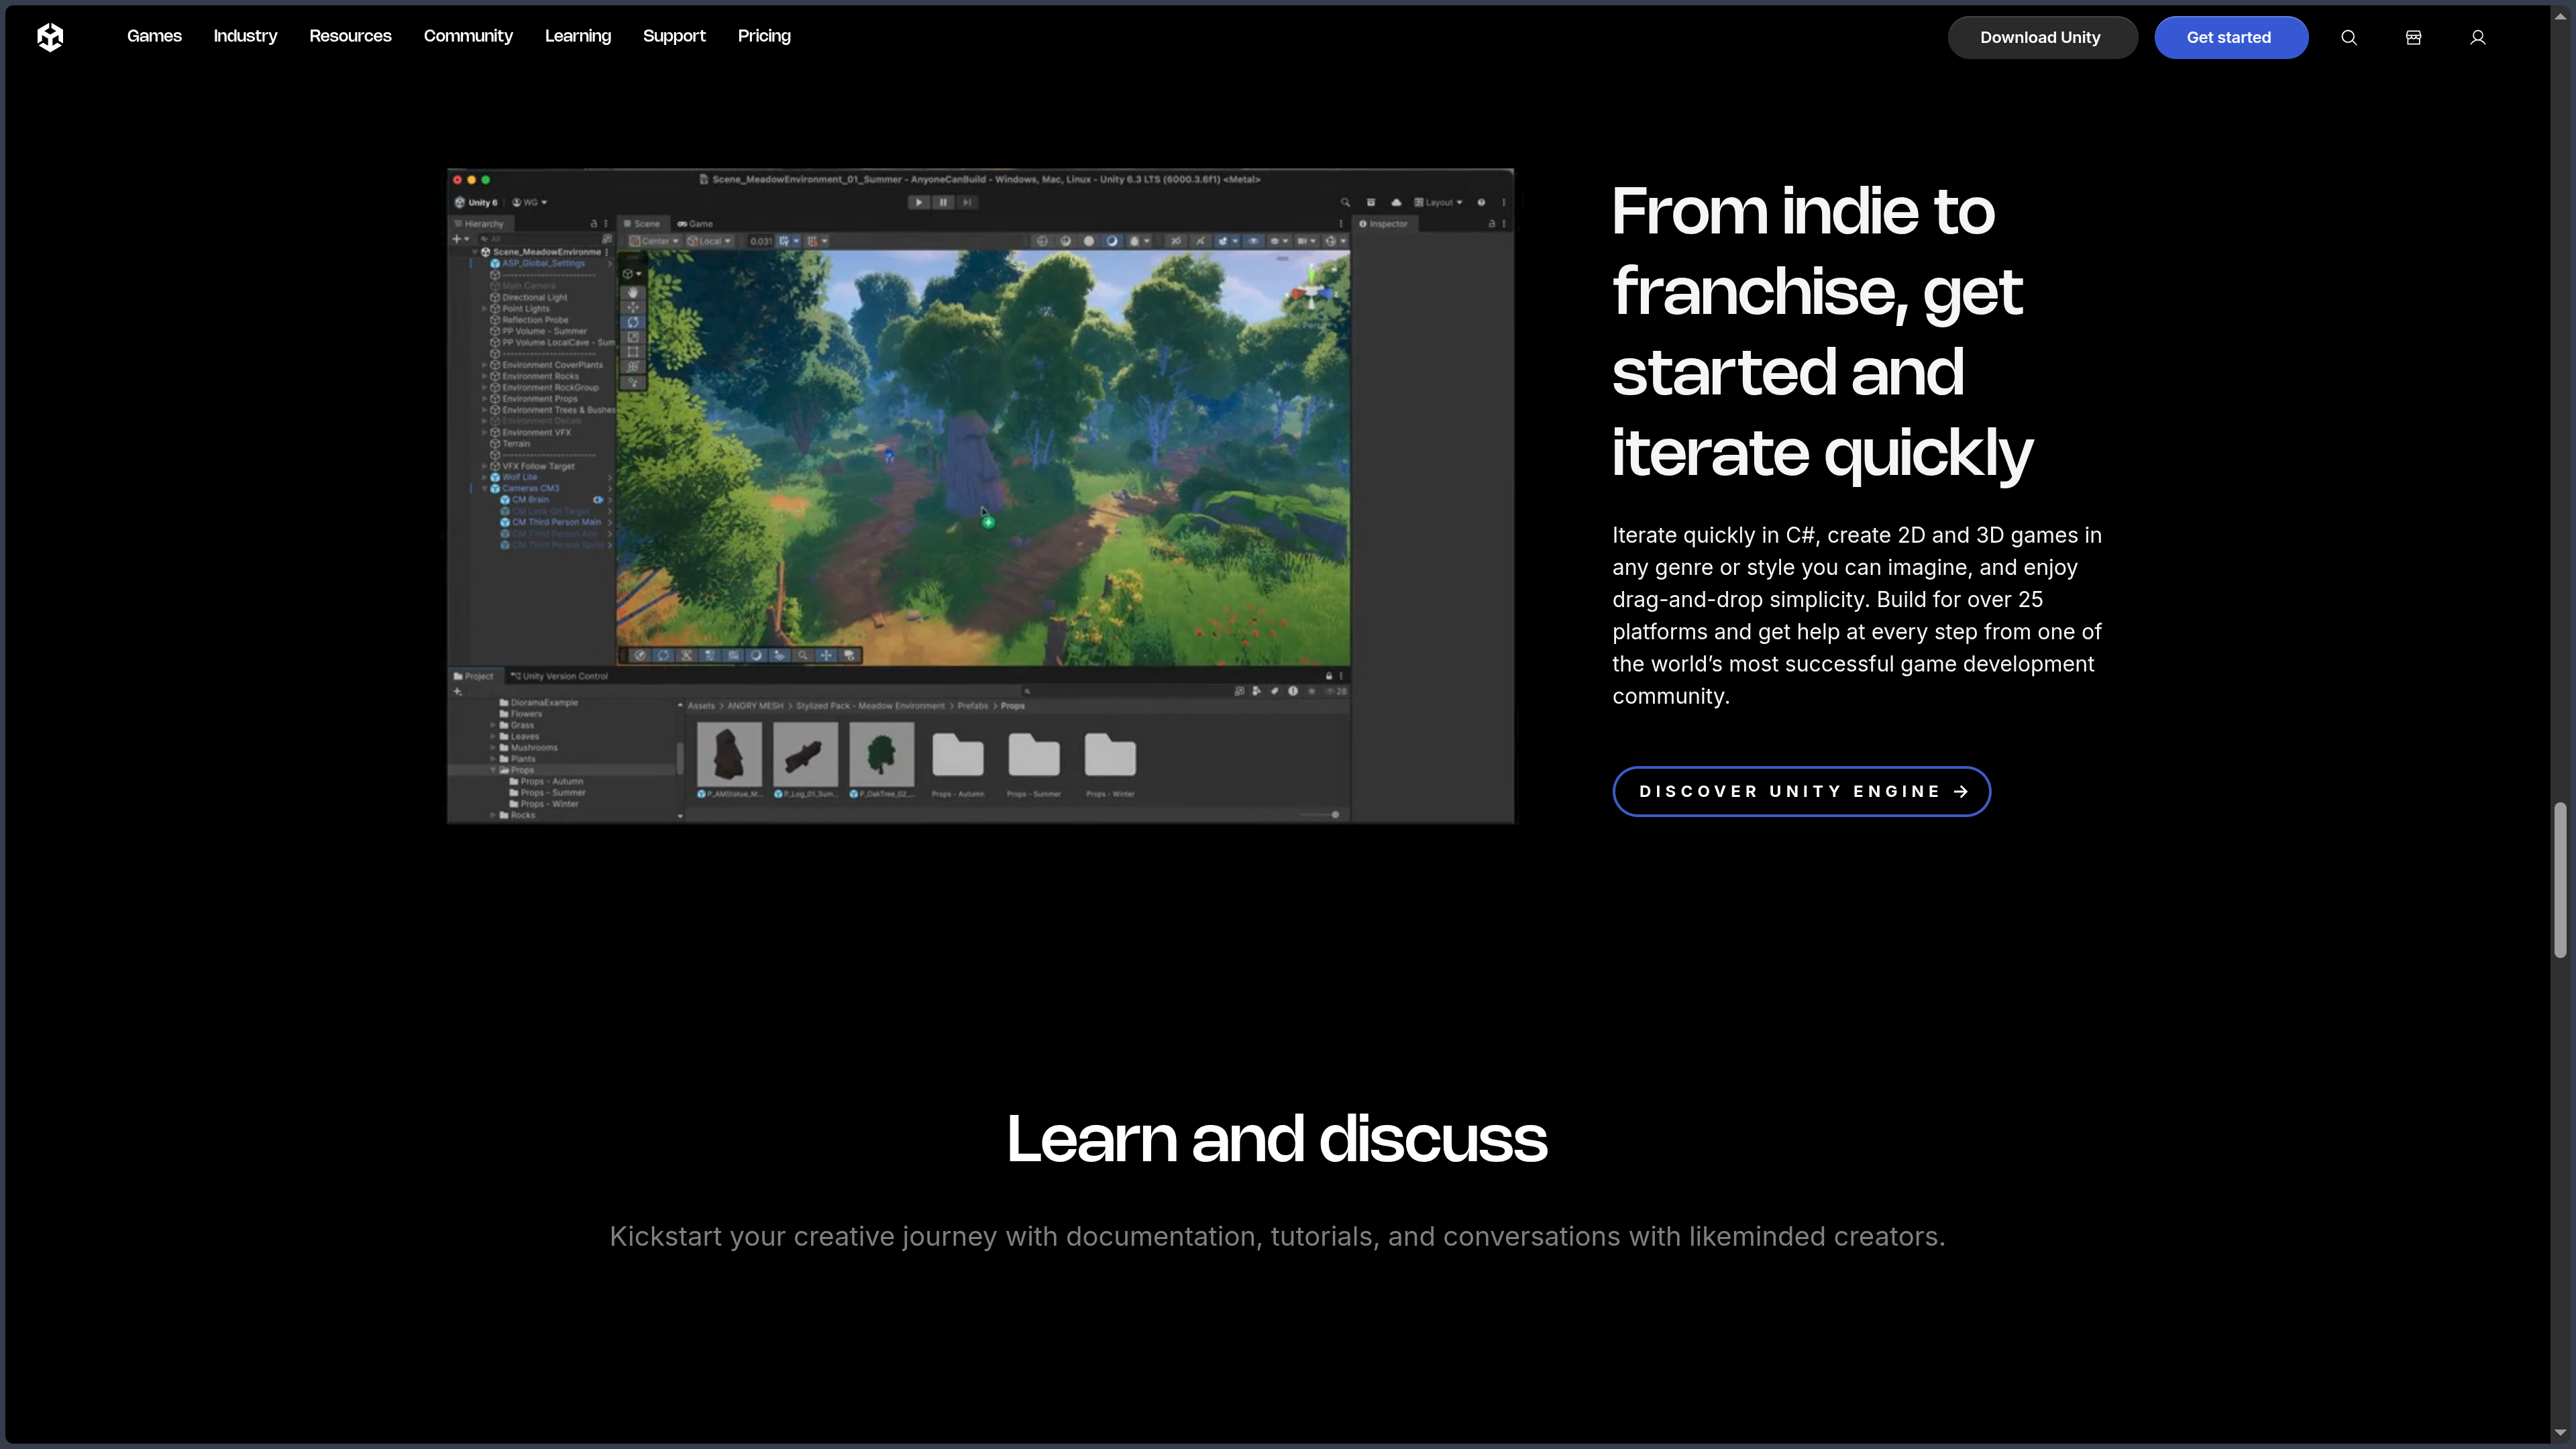This screenshot has height=1449, width=2576.
Task: Open the Community menu in site navigation
Action: tap(468, 36)
